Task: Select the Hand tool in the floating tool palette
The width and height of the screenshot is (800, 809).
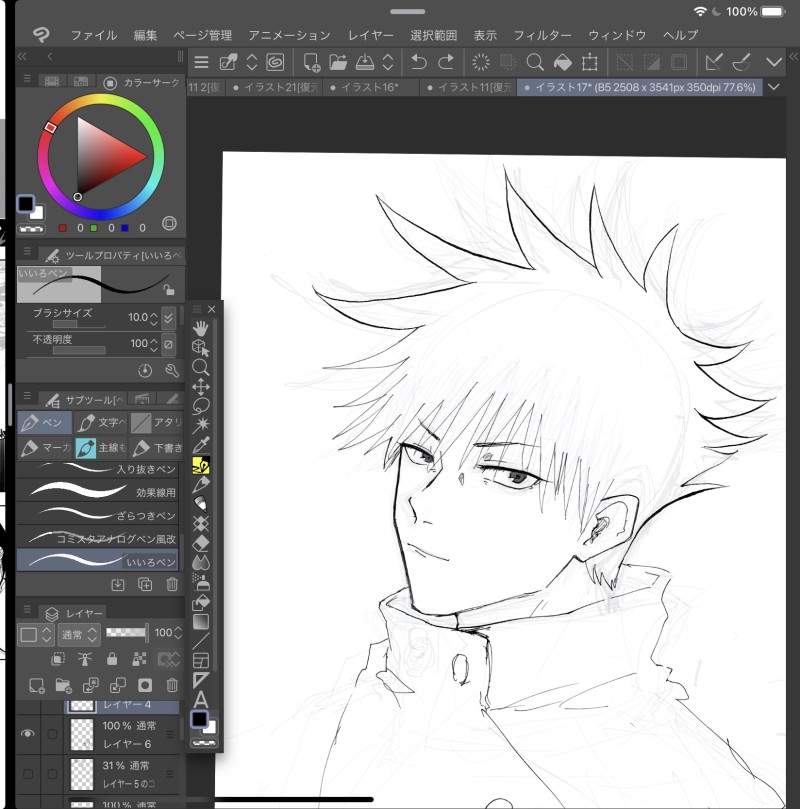Action: (201, 328)
